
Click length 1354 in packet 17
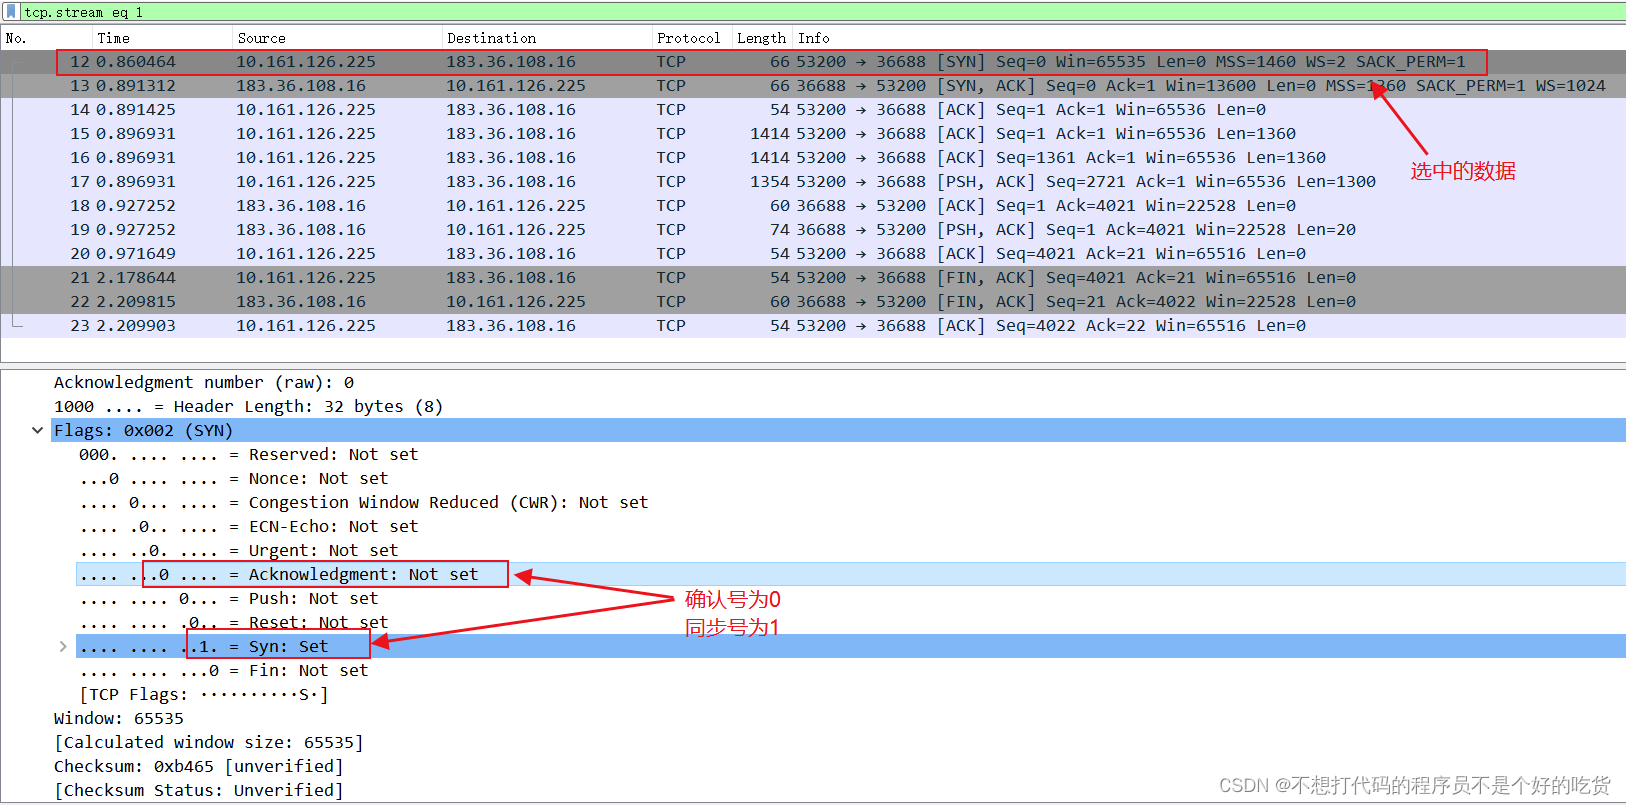[x=768, y=182]
